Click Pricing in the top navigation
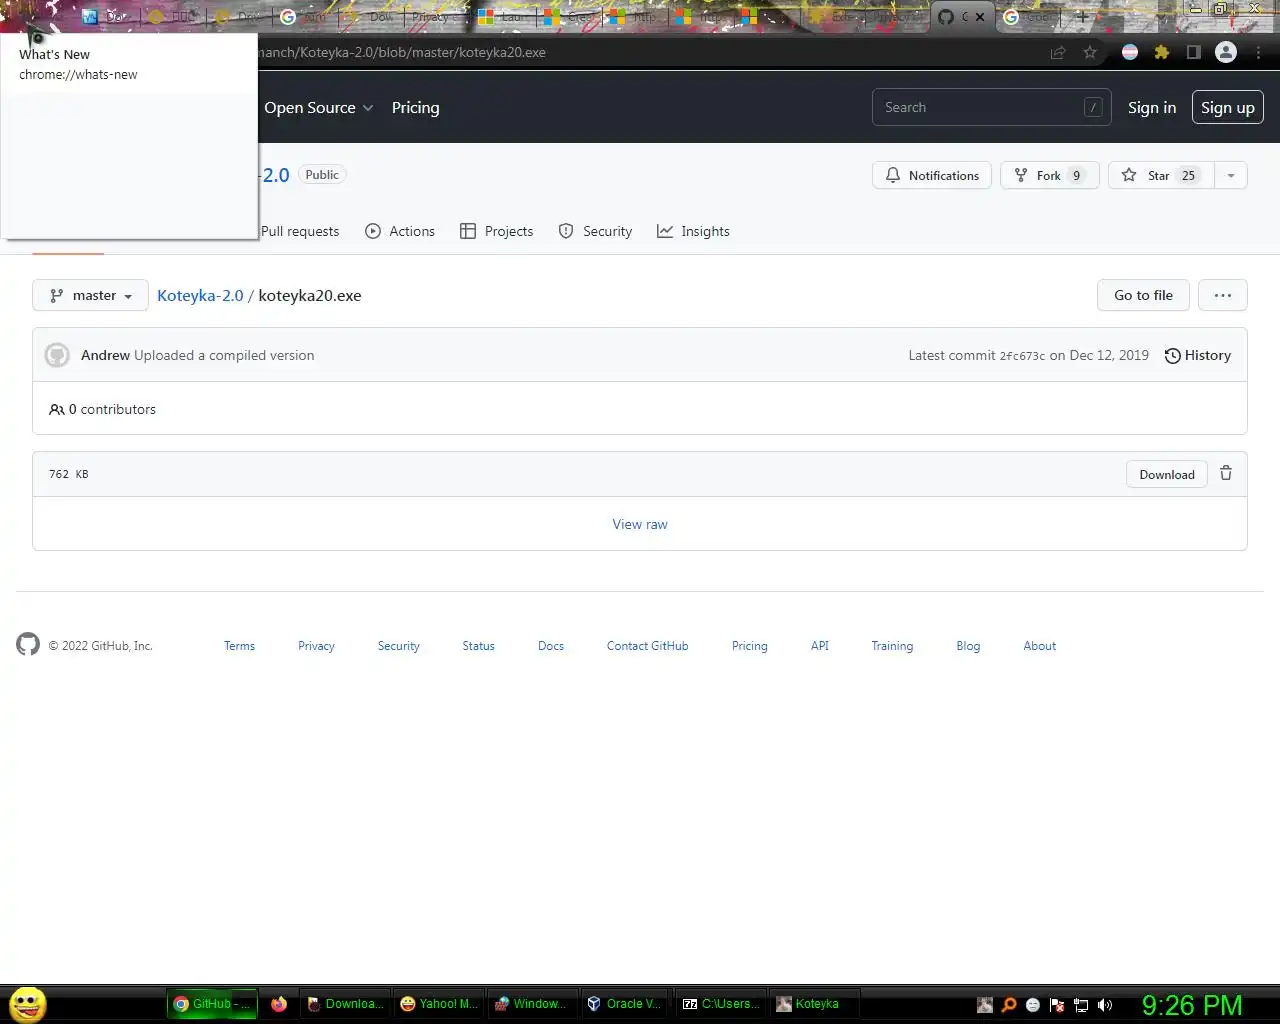Screen dimensions: 1280x1024 (x=415, y=107)
